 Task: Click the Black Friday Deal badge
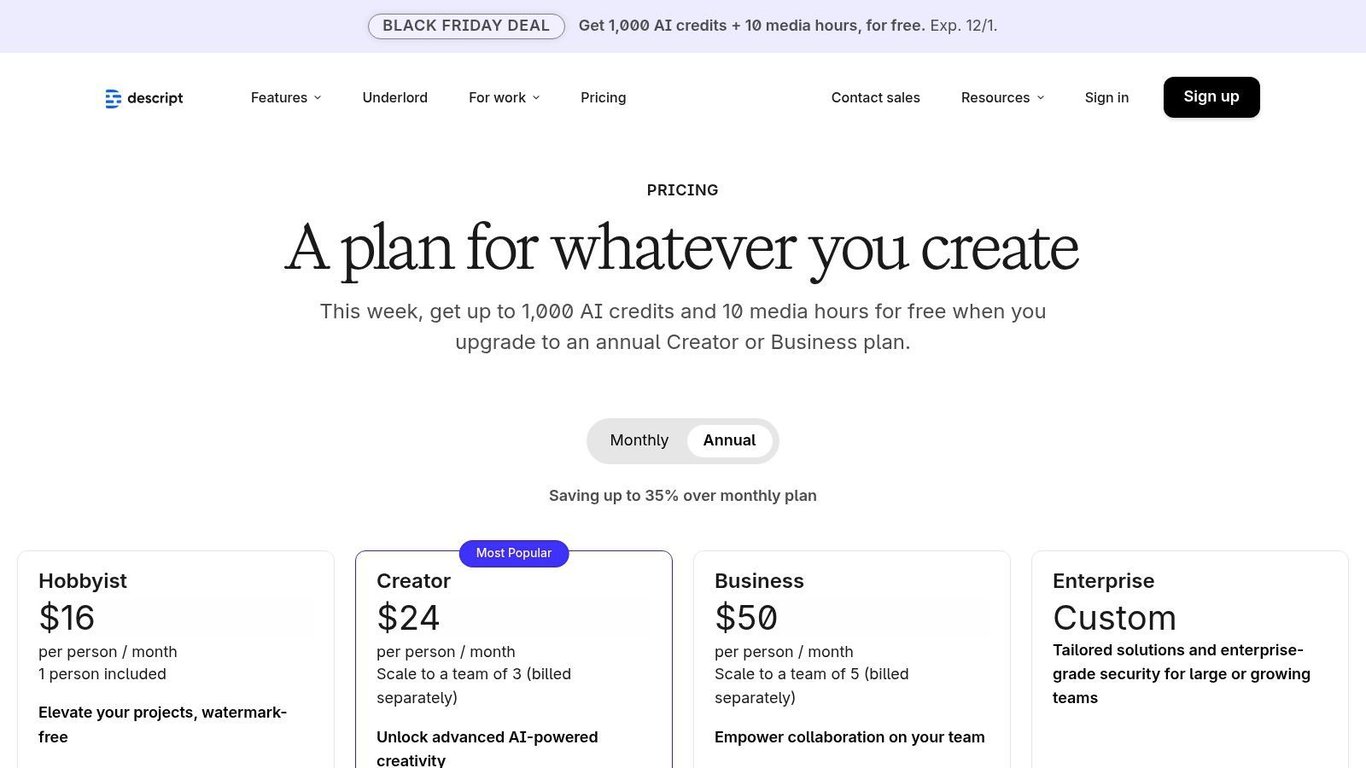tap(466, 26)
